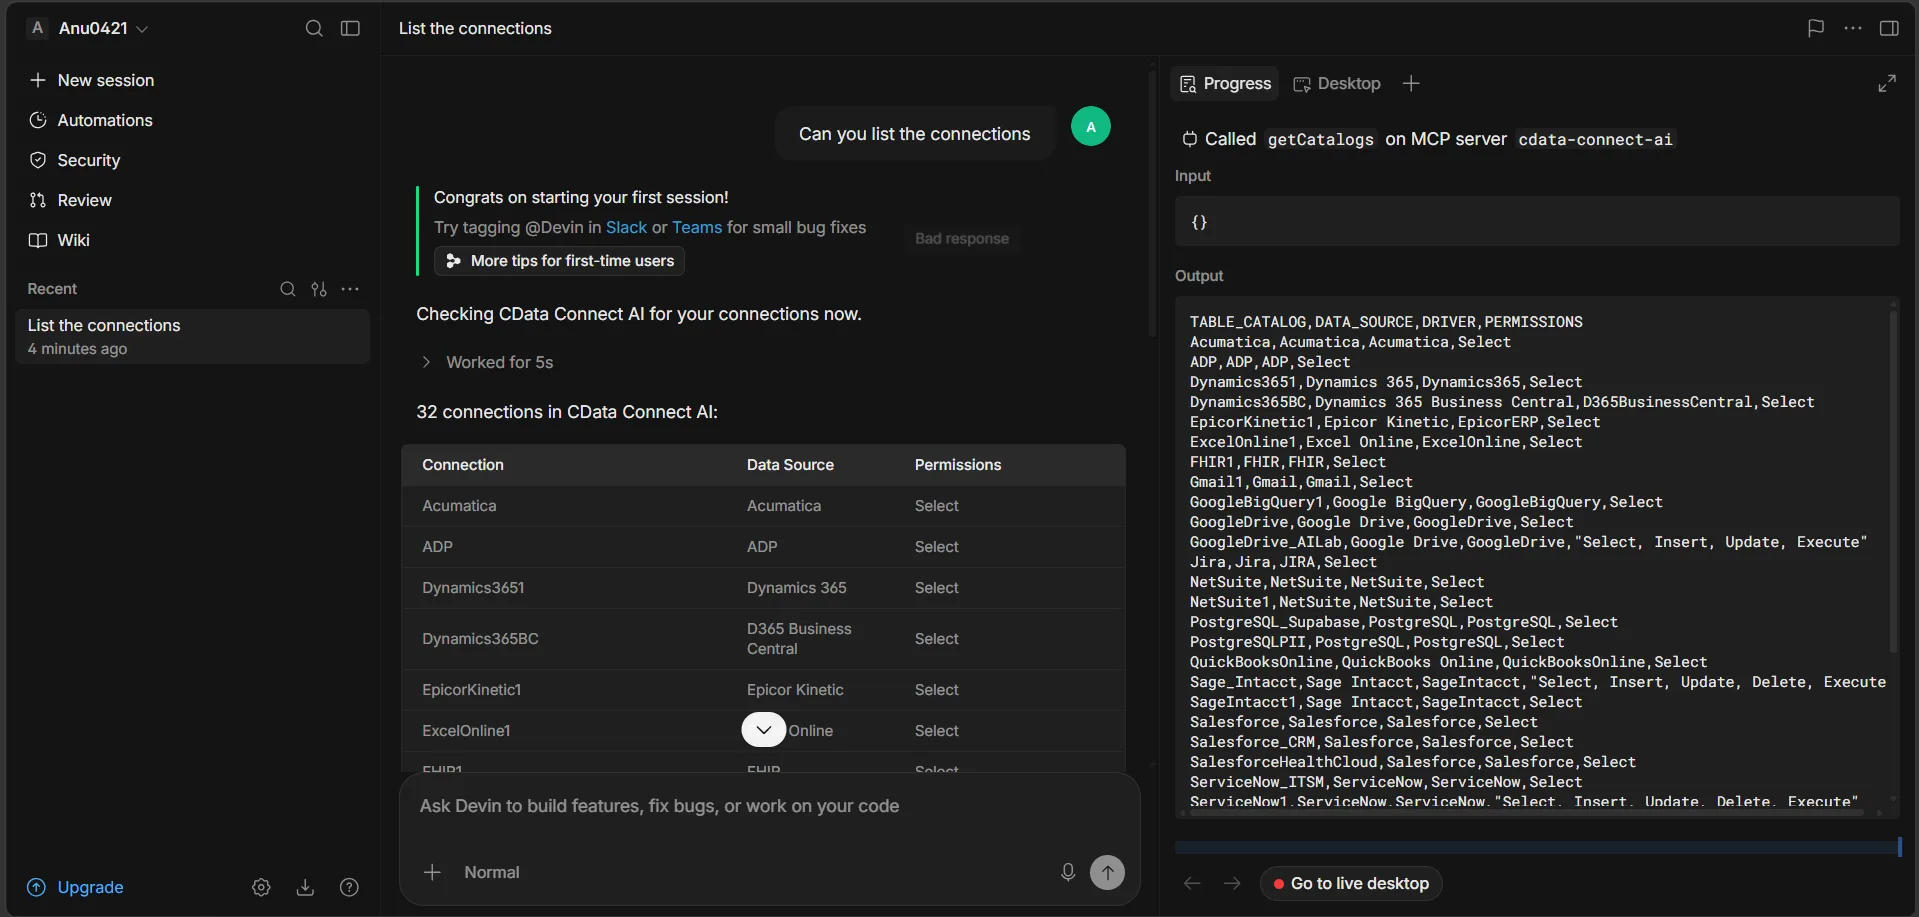Viewport: 1919px width, 917px height.
Task: Click the getCatalogs tool name
Action: [x=1320, y=139]
